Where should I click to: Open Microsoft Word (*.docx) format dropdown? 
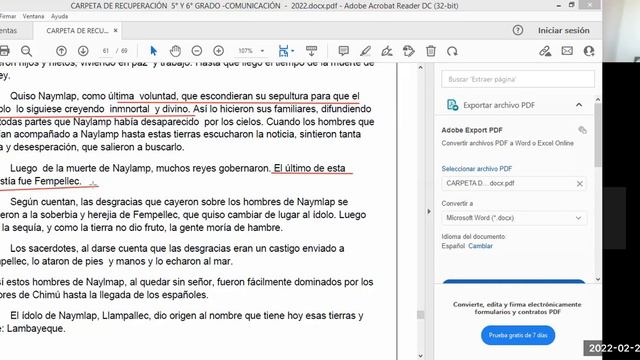point(514,218)
